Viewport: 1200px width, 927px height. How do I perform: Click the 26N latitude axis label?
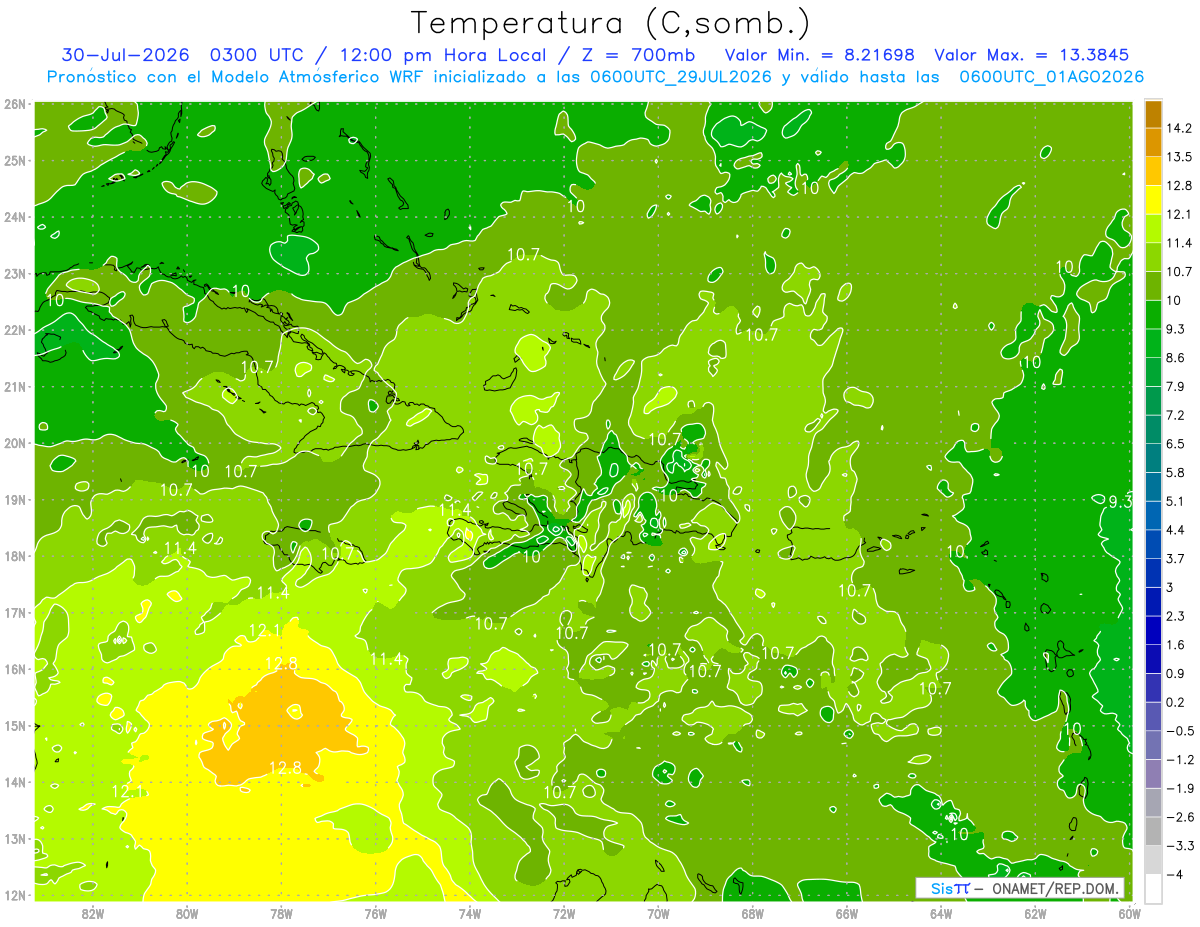tap(15, 104)
